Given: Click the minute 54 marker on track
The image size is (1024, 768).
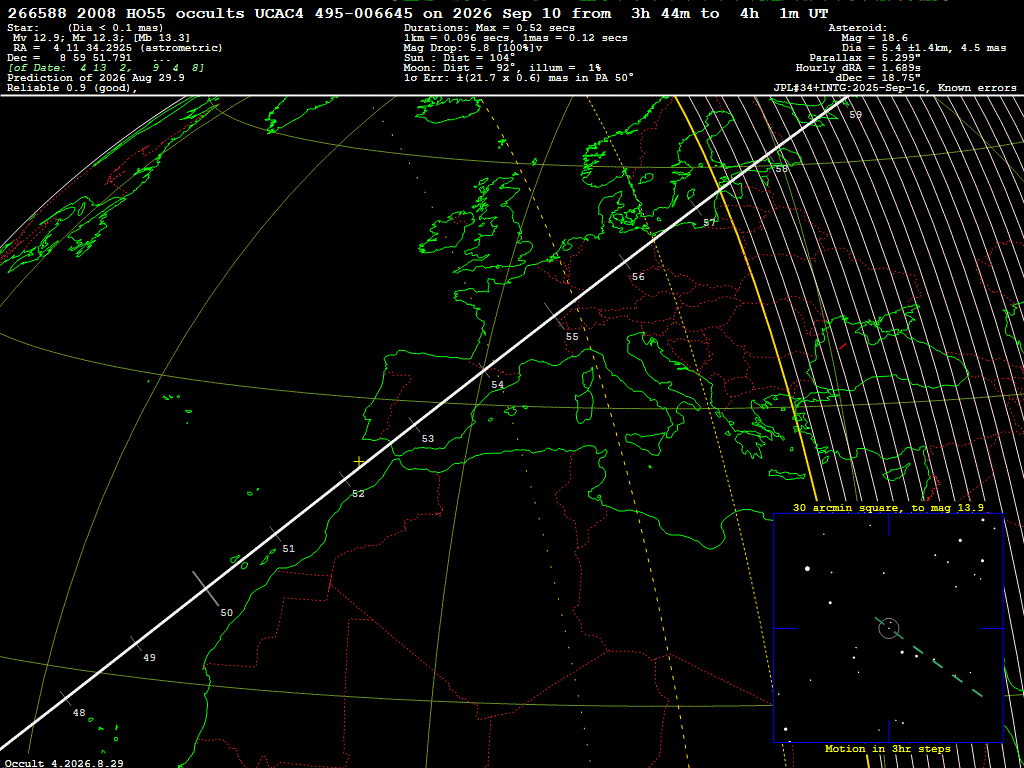Looking at the screenshot, I should tap(485, 370).
